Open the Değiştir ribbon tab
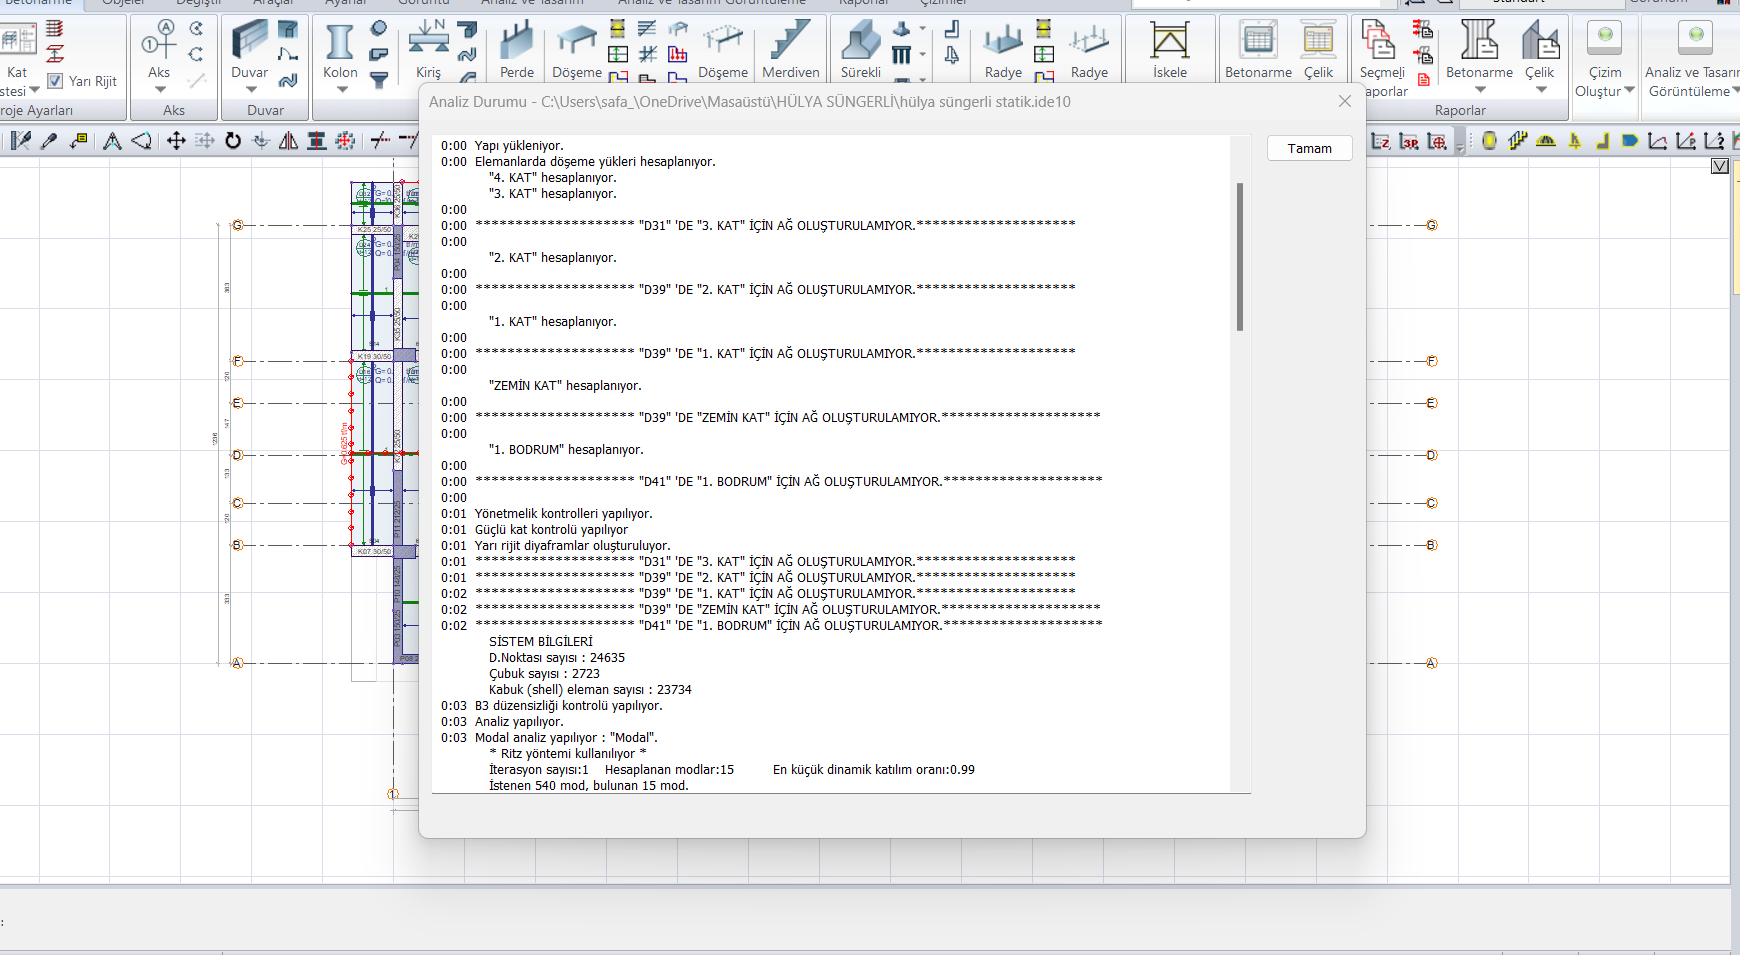Image resolution: width=1740 pixels, height=955 pixels. coord(199,3)
